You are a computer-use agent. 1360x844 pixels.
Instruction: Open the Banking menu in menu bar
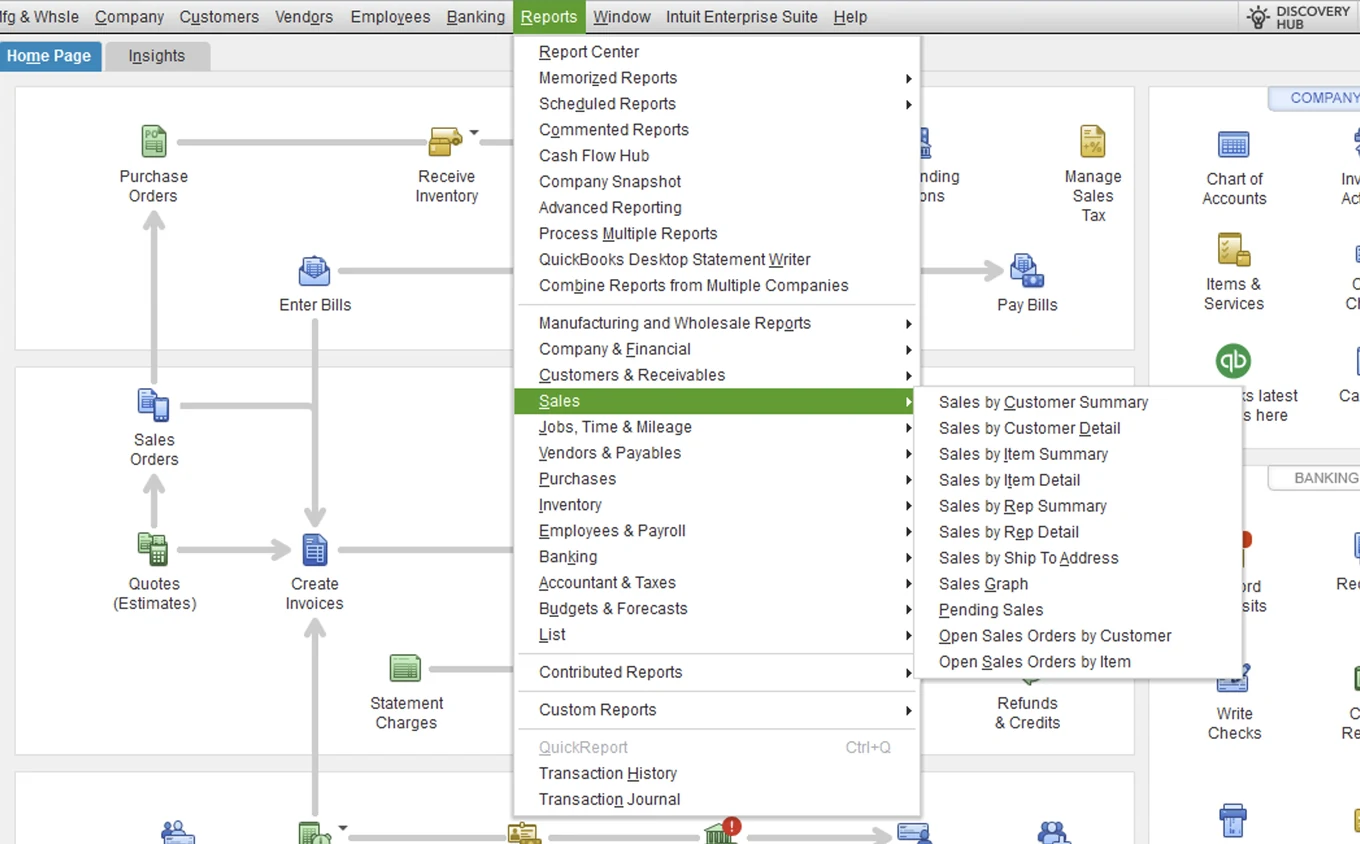pyautogui.click(x=476, y=17)
